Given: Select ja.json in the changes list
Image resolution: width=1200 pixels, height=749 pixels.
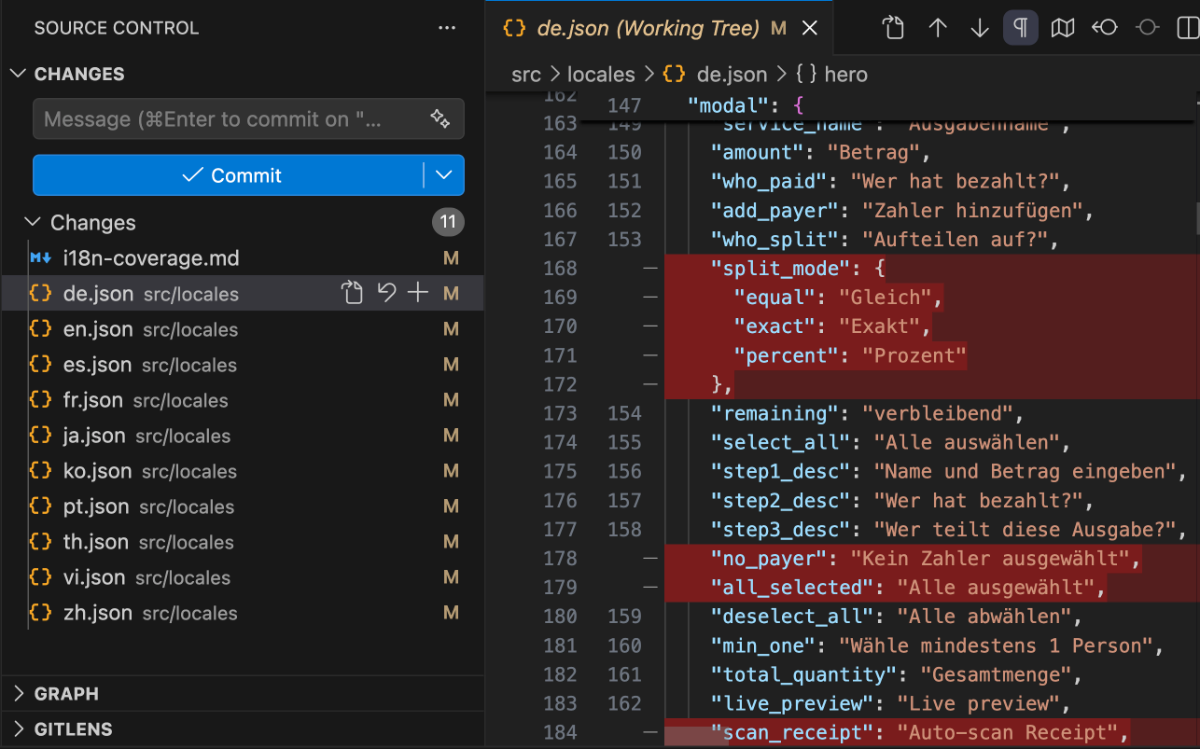Looking at the screenshot, I should pyautogui.click(x=242, y=436).
